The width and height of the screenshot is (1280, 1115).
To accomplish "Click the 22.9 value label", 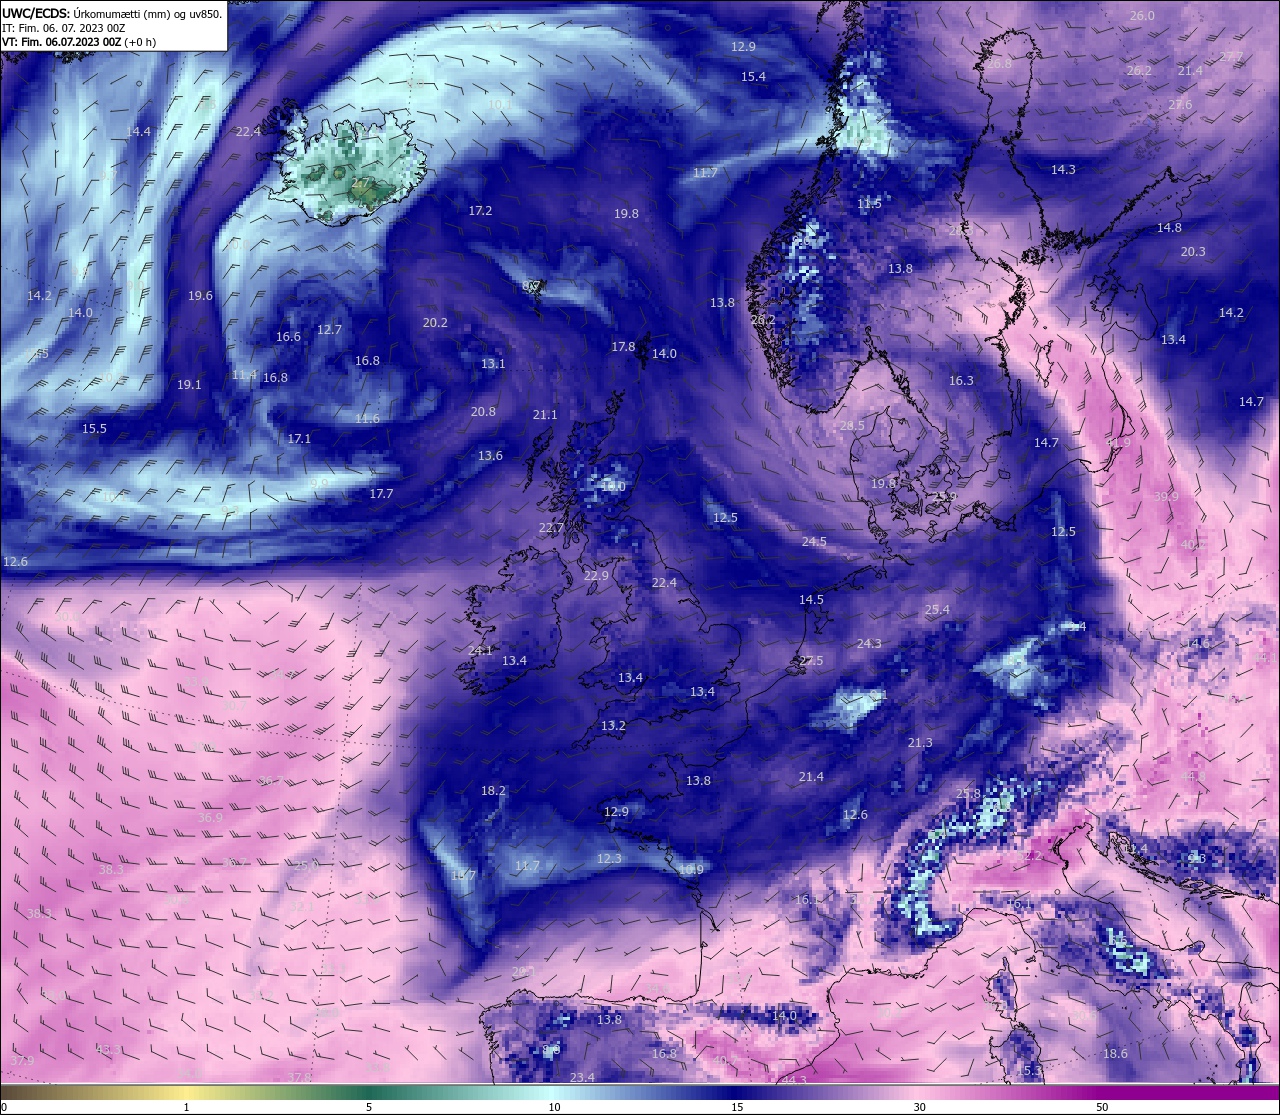I will tap(596, 576).
